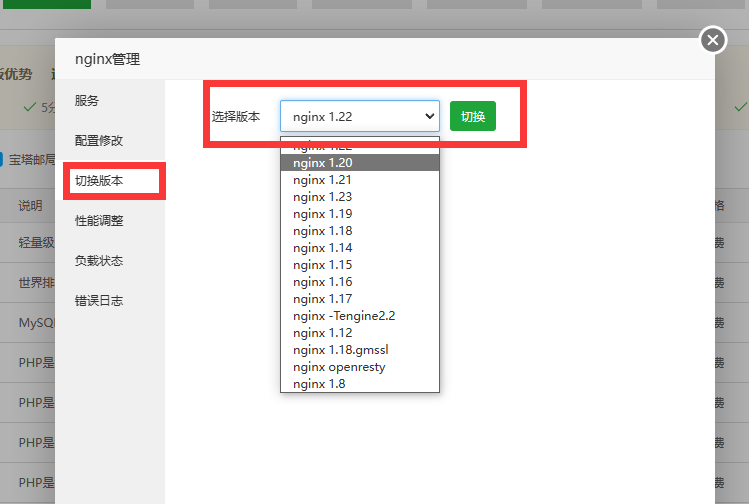Screen dimensions: 749x504
Task: Click the 选择版本 label
Action: (x=236, y=117)
